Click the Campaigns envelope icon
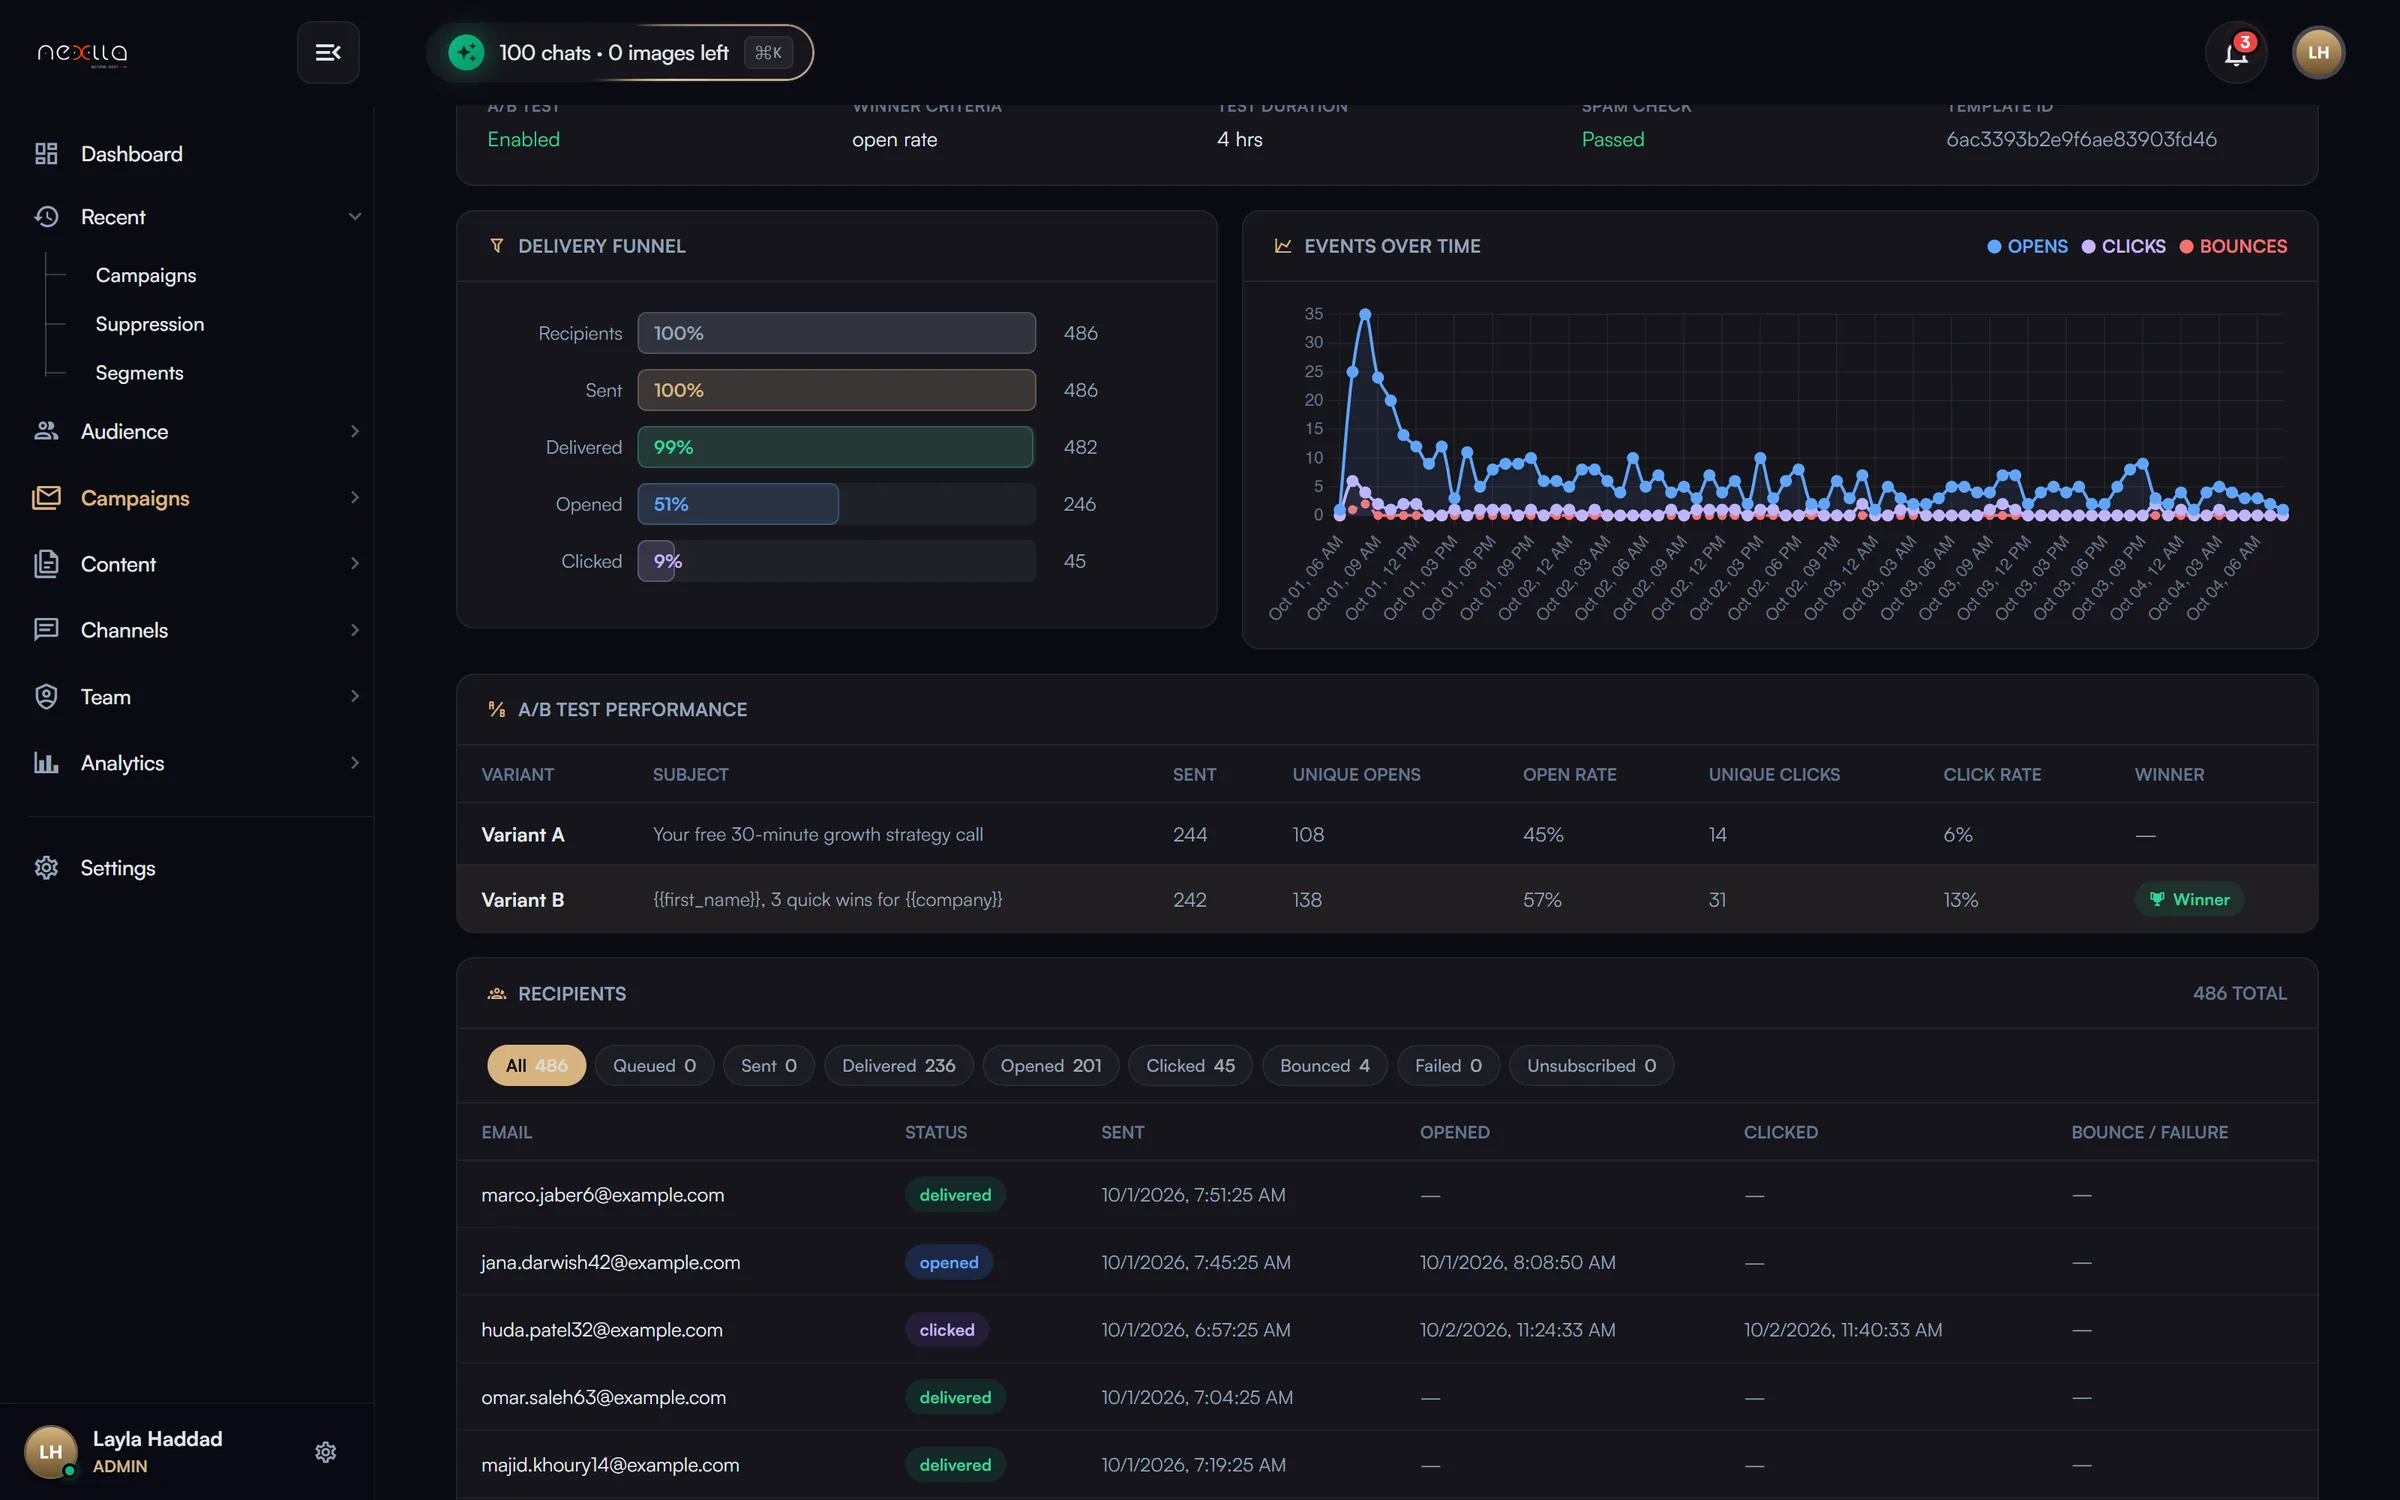The width and height of the screenshot is (2400, 1500). click(x=46, y=497)
